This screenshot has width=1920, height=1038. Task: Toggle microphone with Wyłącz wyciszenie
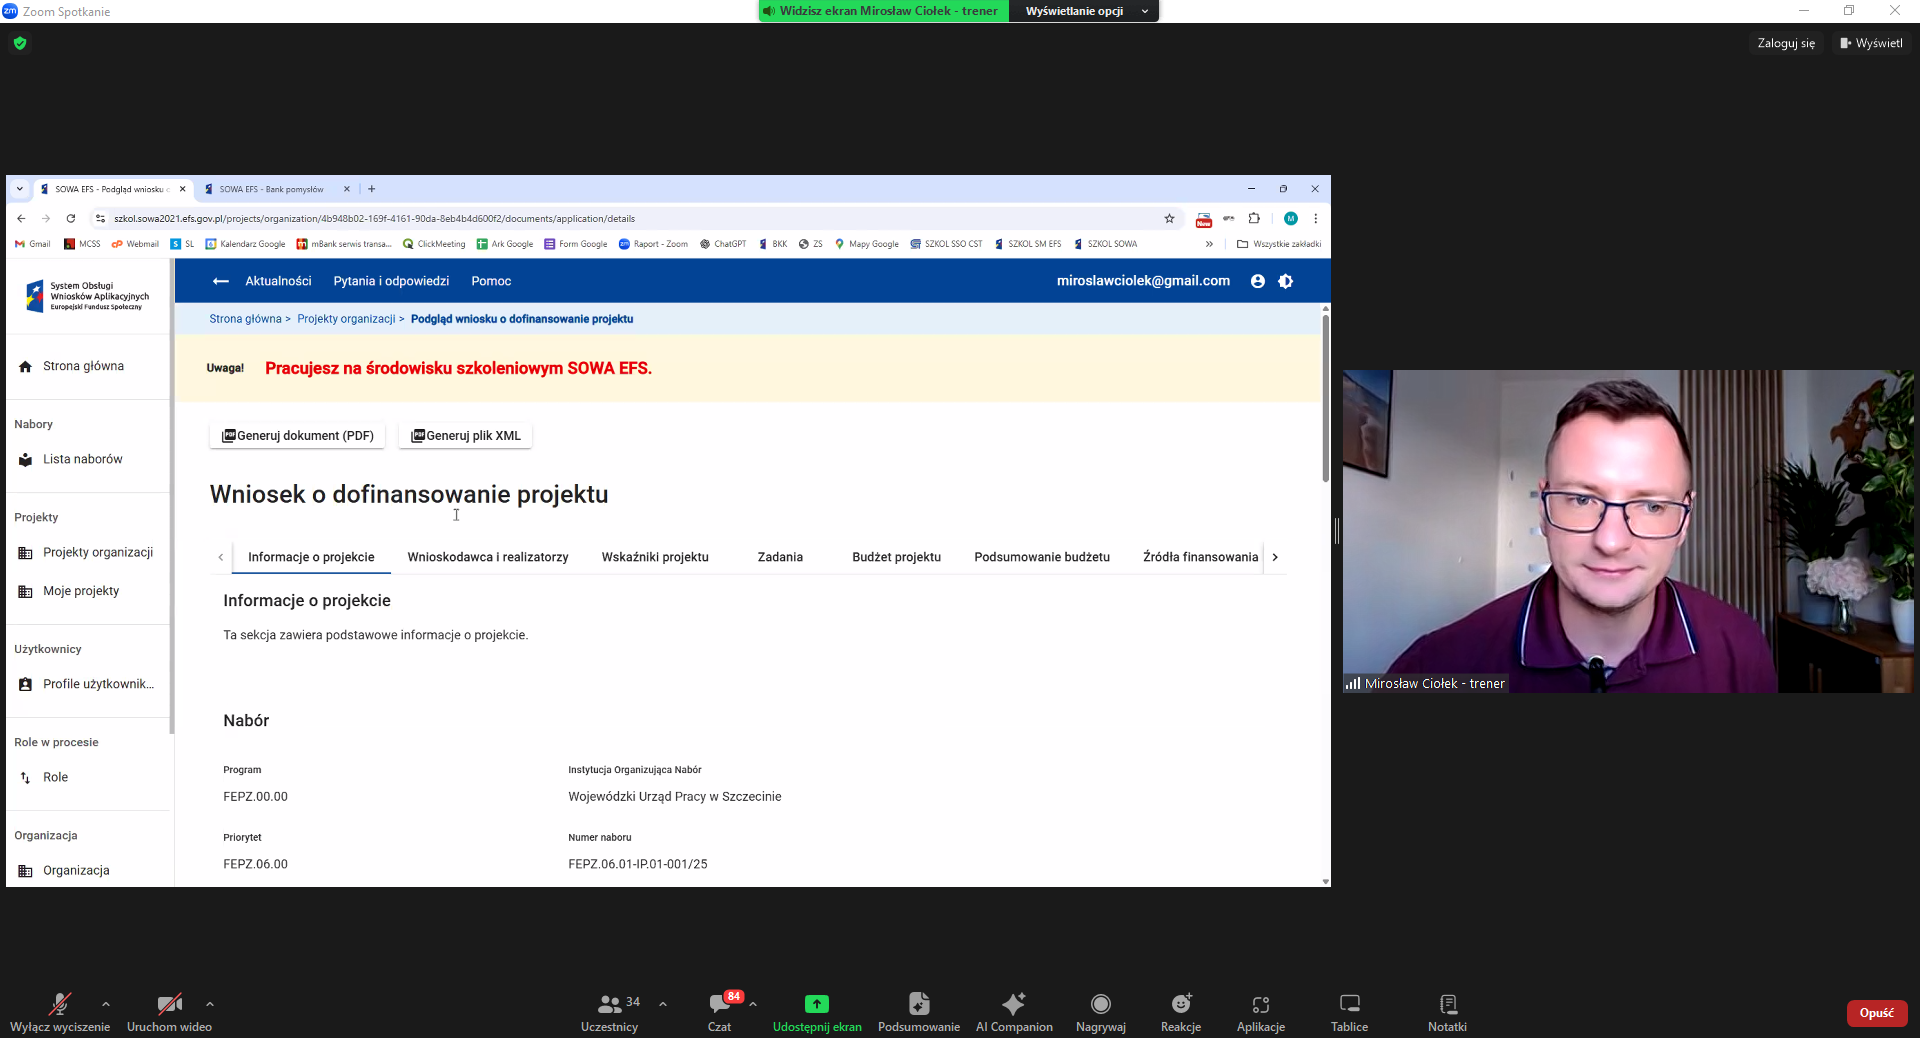60,1004
